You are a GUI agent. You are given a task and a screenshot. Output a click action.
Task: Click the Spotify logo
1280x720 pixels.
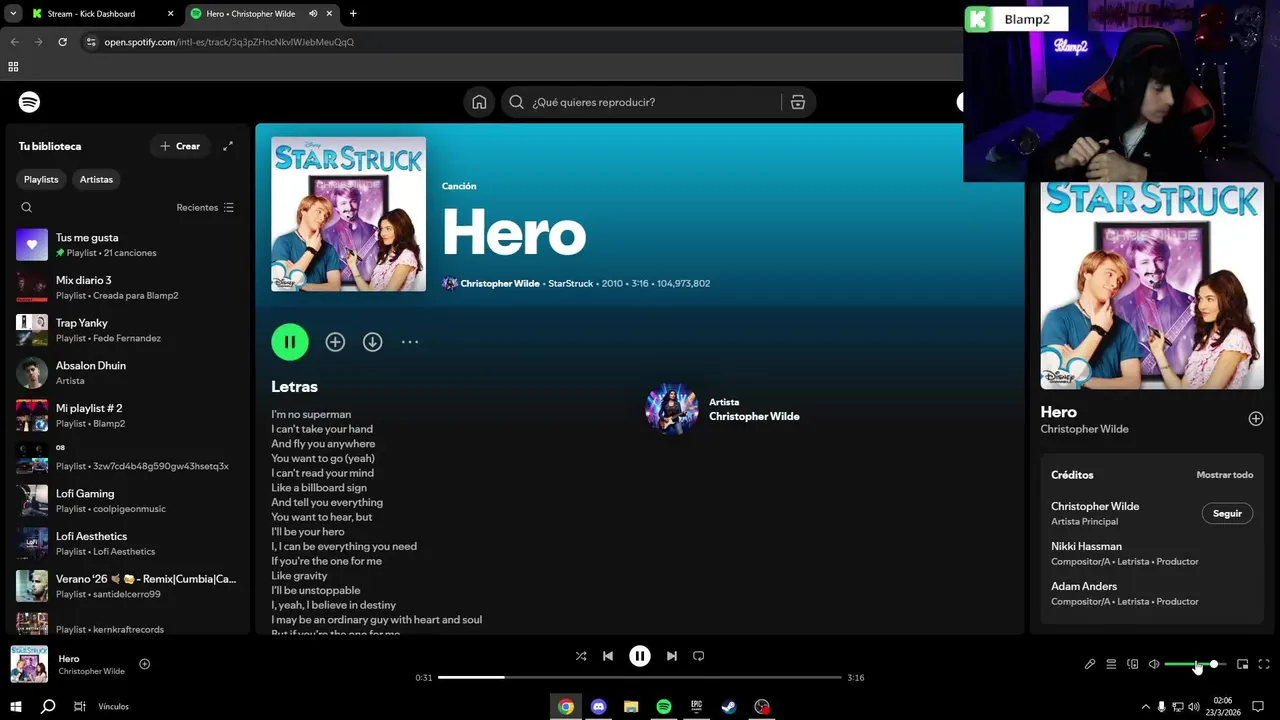(x=29, y=102)
